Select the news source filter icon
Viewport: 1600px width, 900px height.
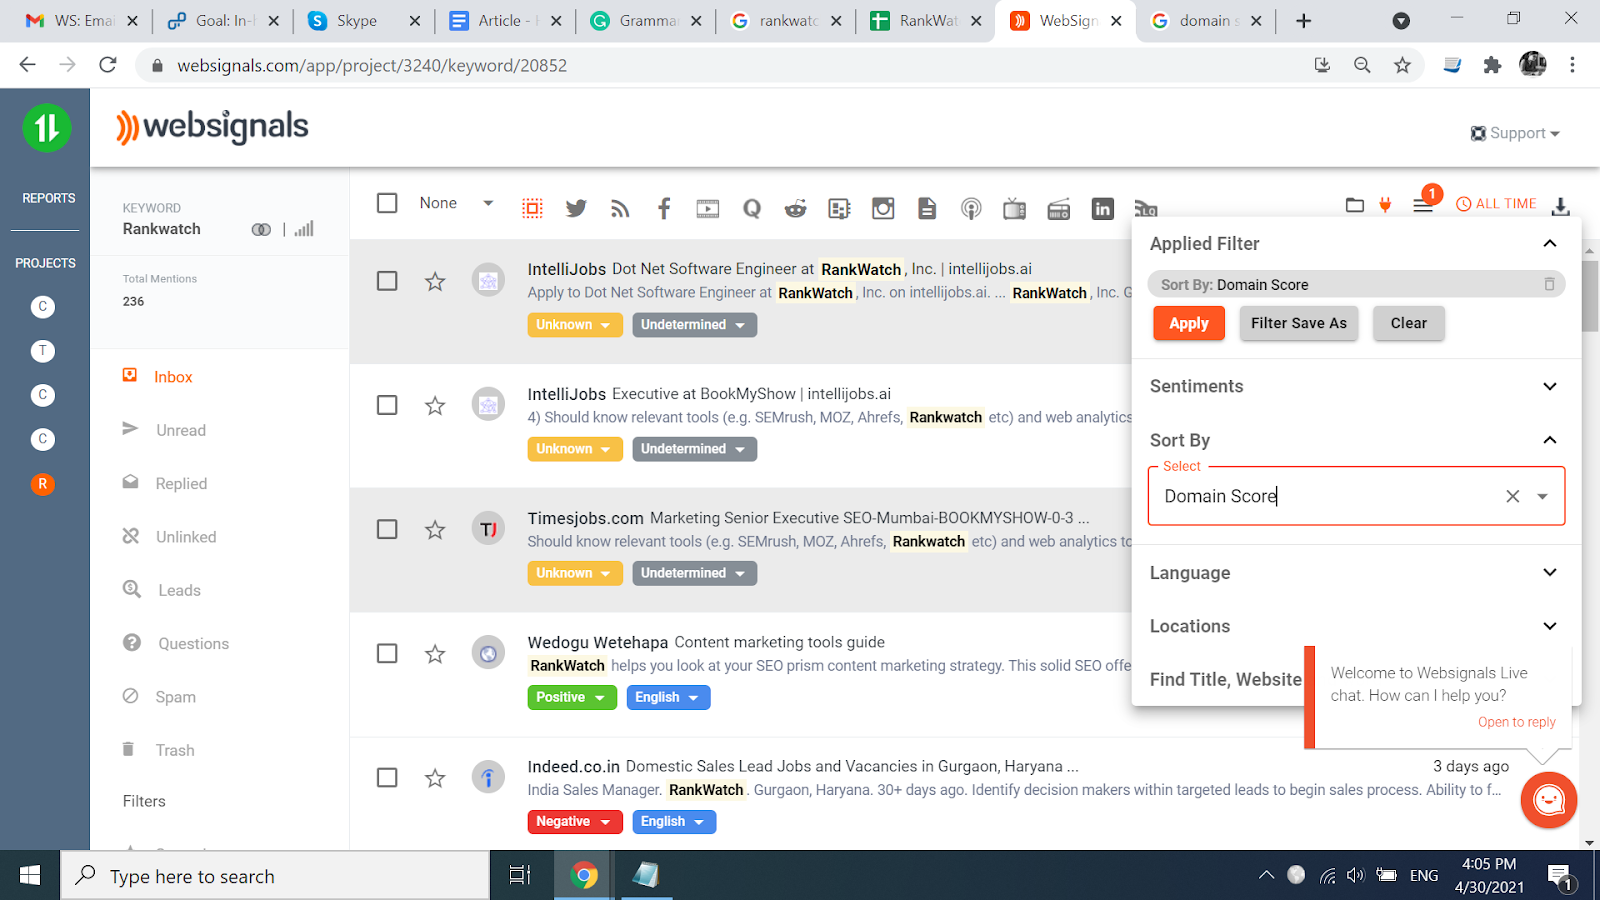pos(839,208)
